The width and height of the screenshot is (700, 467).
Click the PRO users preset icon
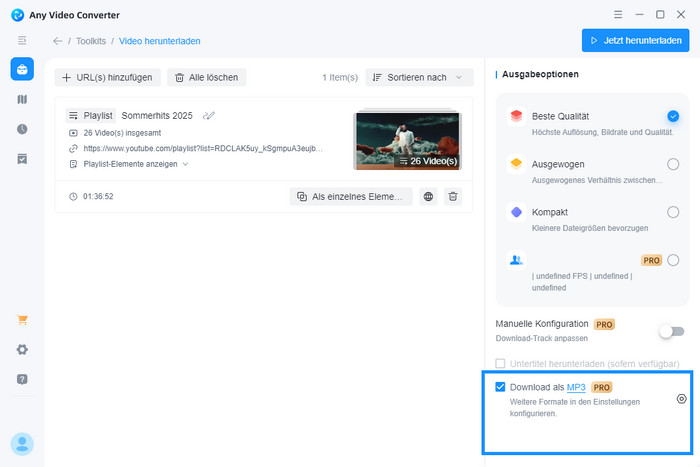[516, 260]
